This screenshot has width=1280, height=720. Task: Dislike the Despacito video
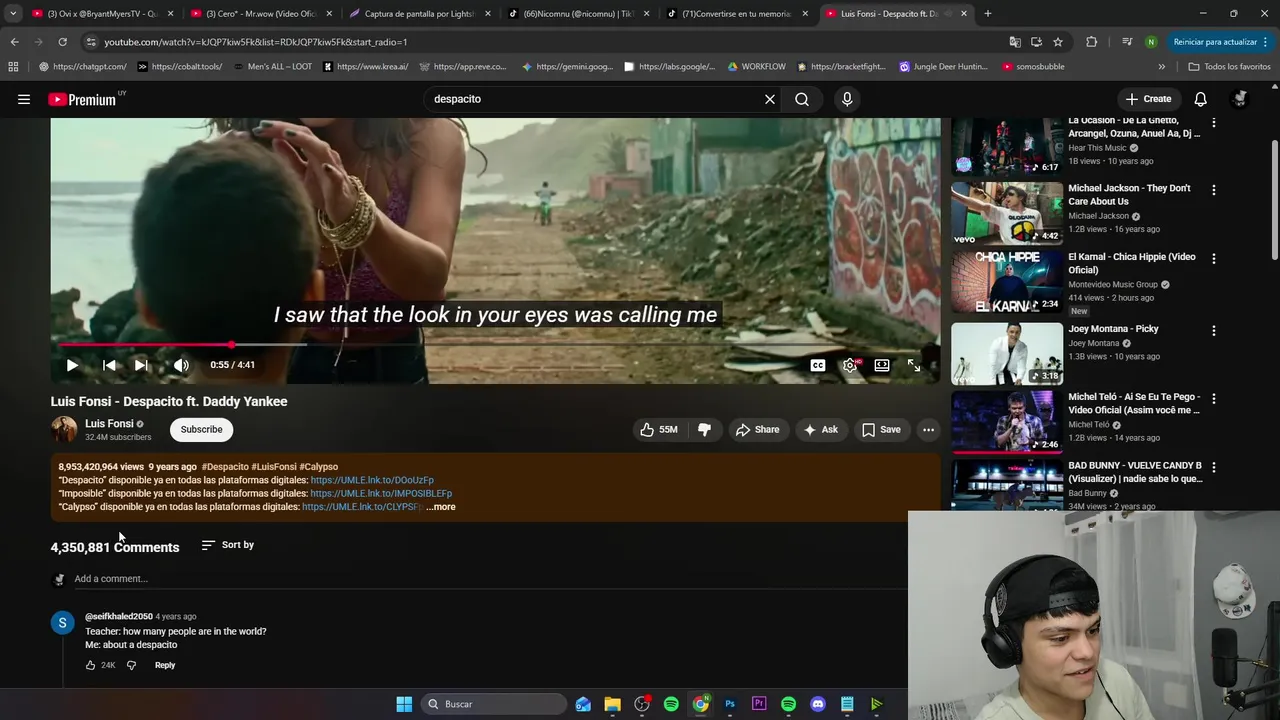click(704, 430)
